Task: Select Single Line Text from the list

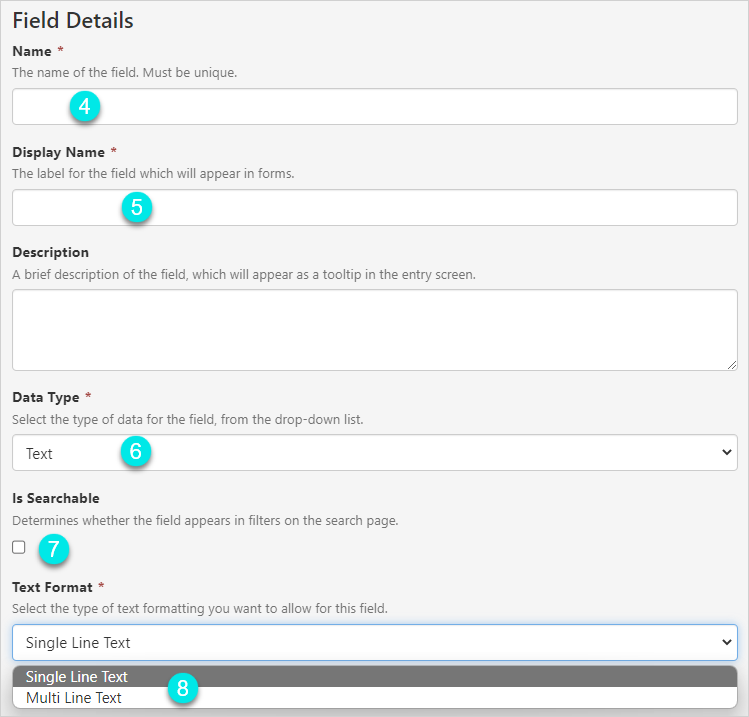Action: coord(78,677)
